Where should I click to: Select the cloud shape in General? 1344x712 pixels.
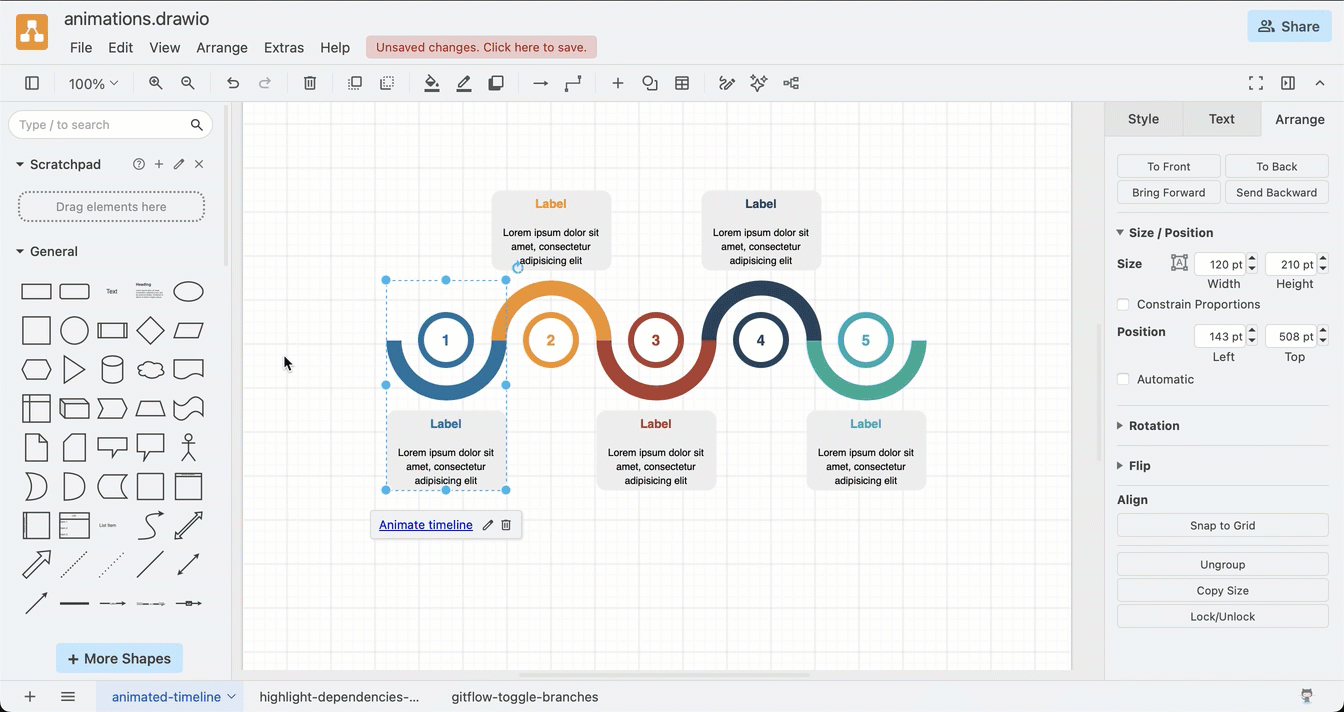click(x=150, y=369)
